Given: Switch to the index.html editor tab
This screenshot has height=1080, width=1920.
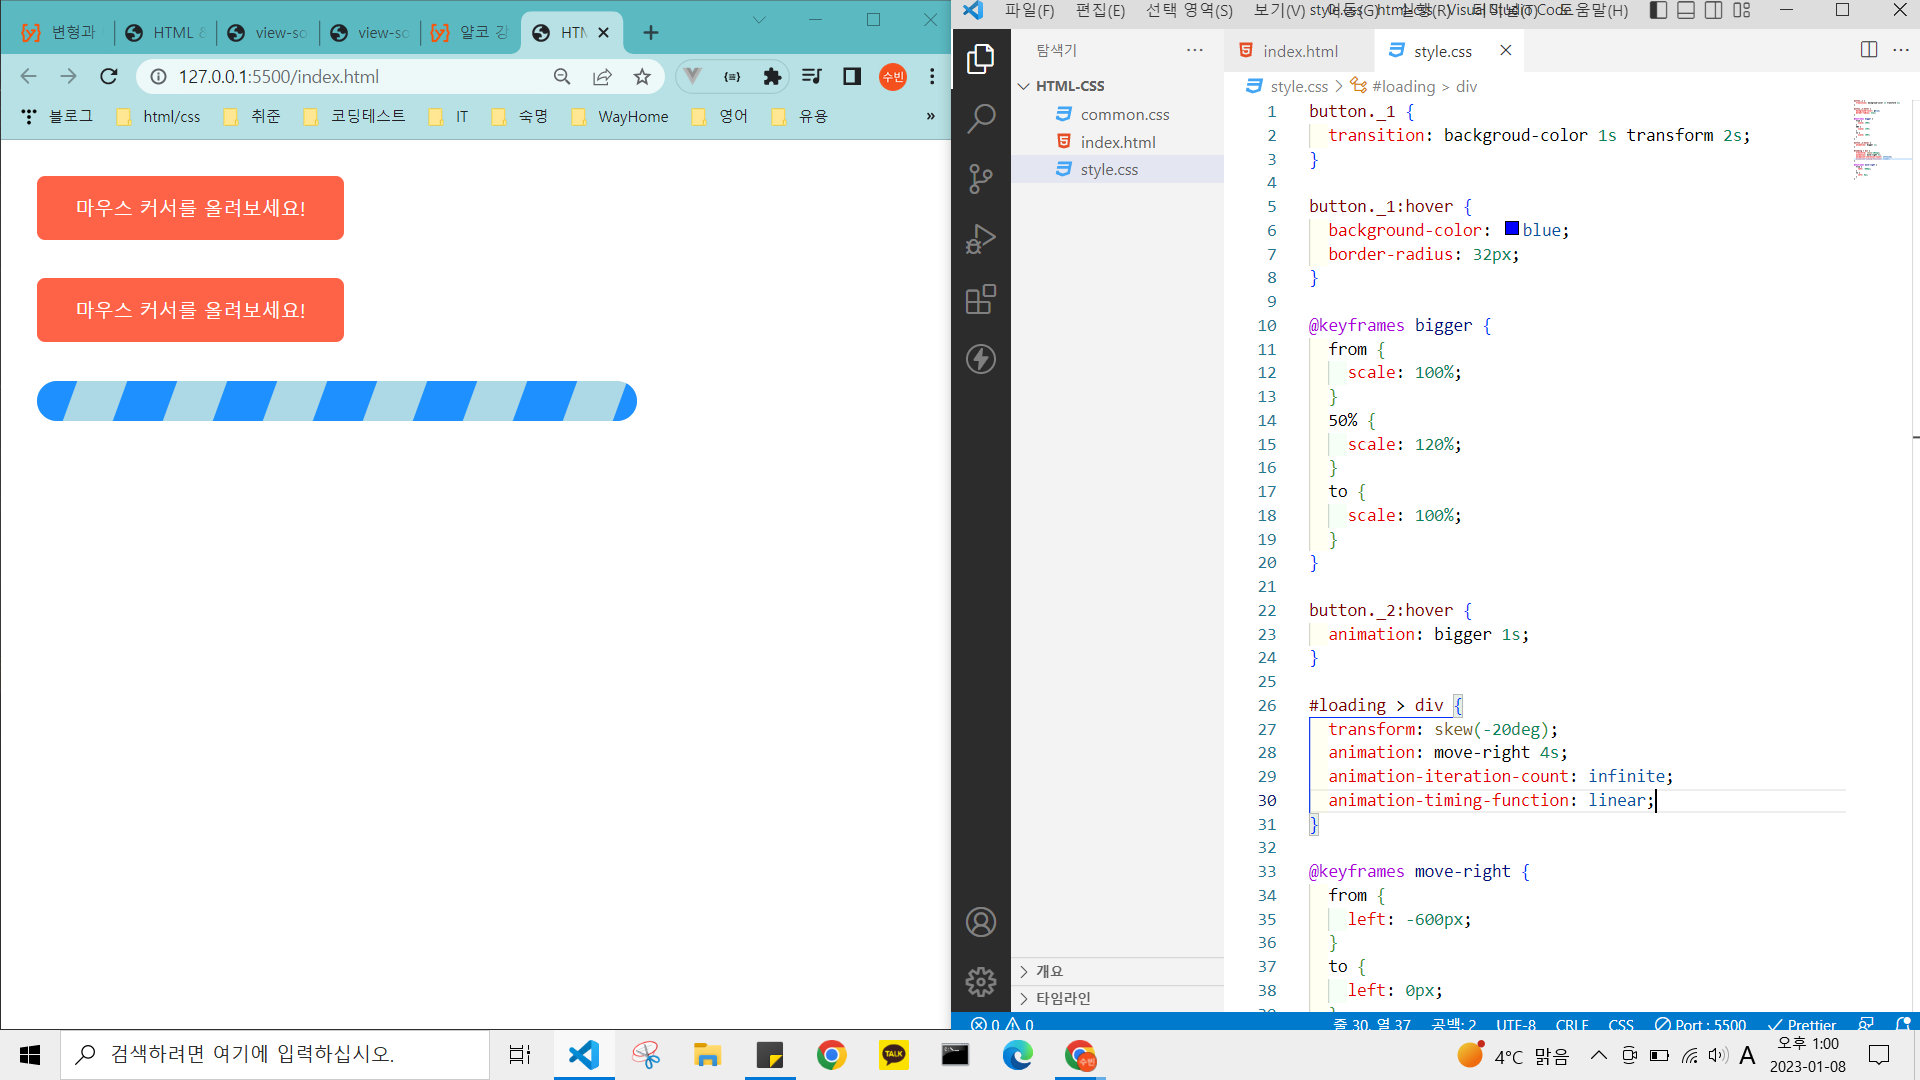Looking at the screenshot, I should [1299, 51].
